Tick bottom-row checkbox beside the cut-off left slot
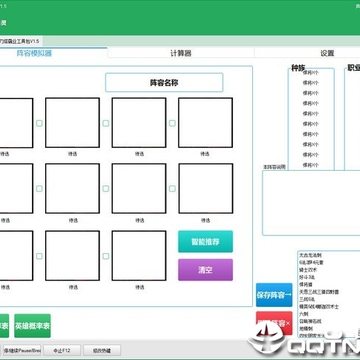Image resolution: width=360 pixels, height=360 pixels. click(39, 256)
